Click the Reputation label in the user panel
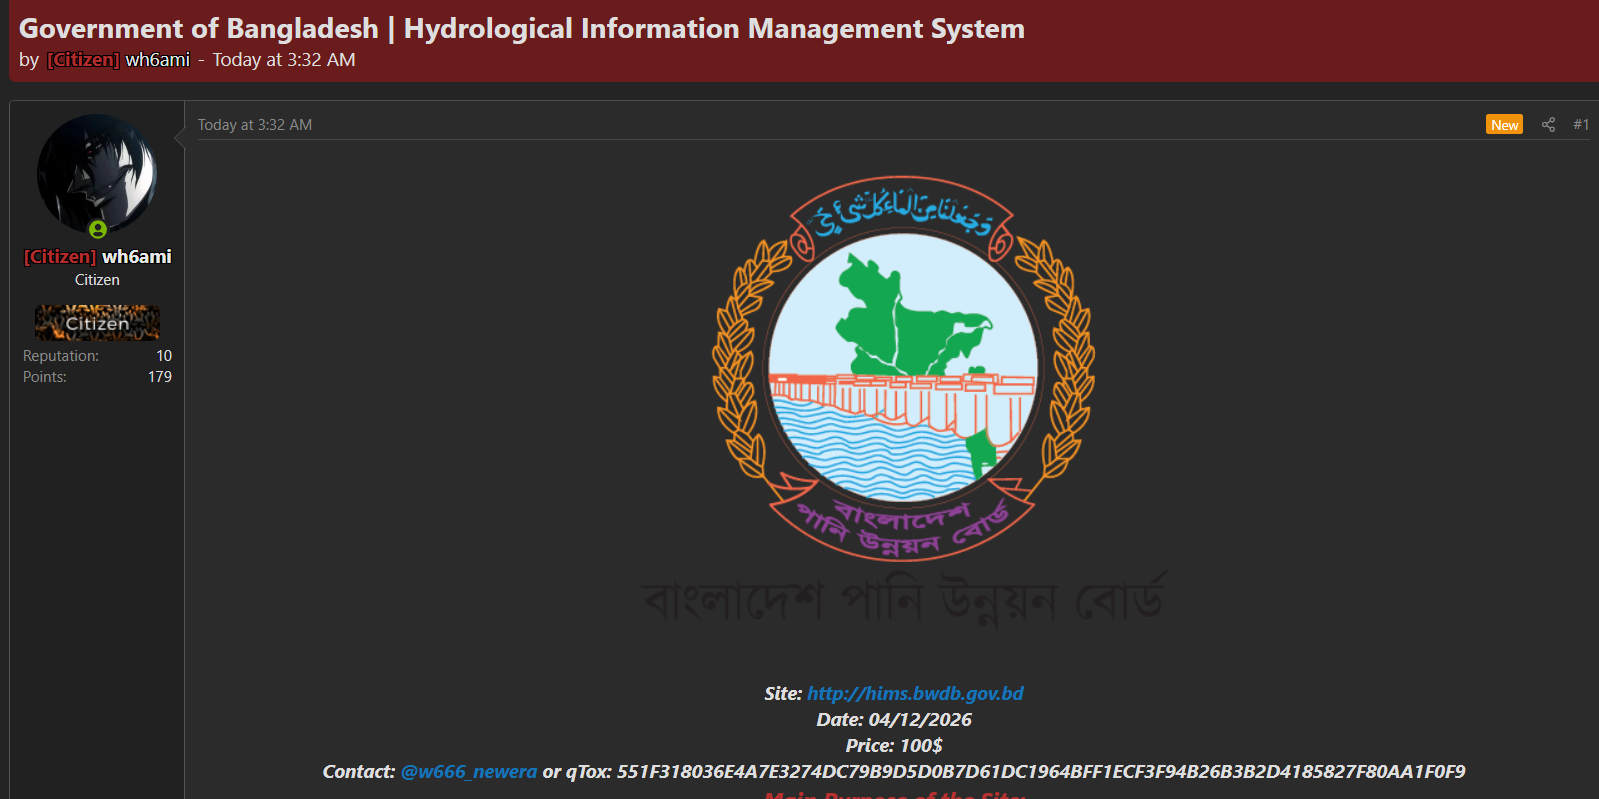This screenshot has height=799, width=1599. click(61, 356)
